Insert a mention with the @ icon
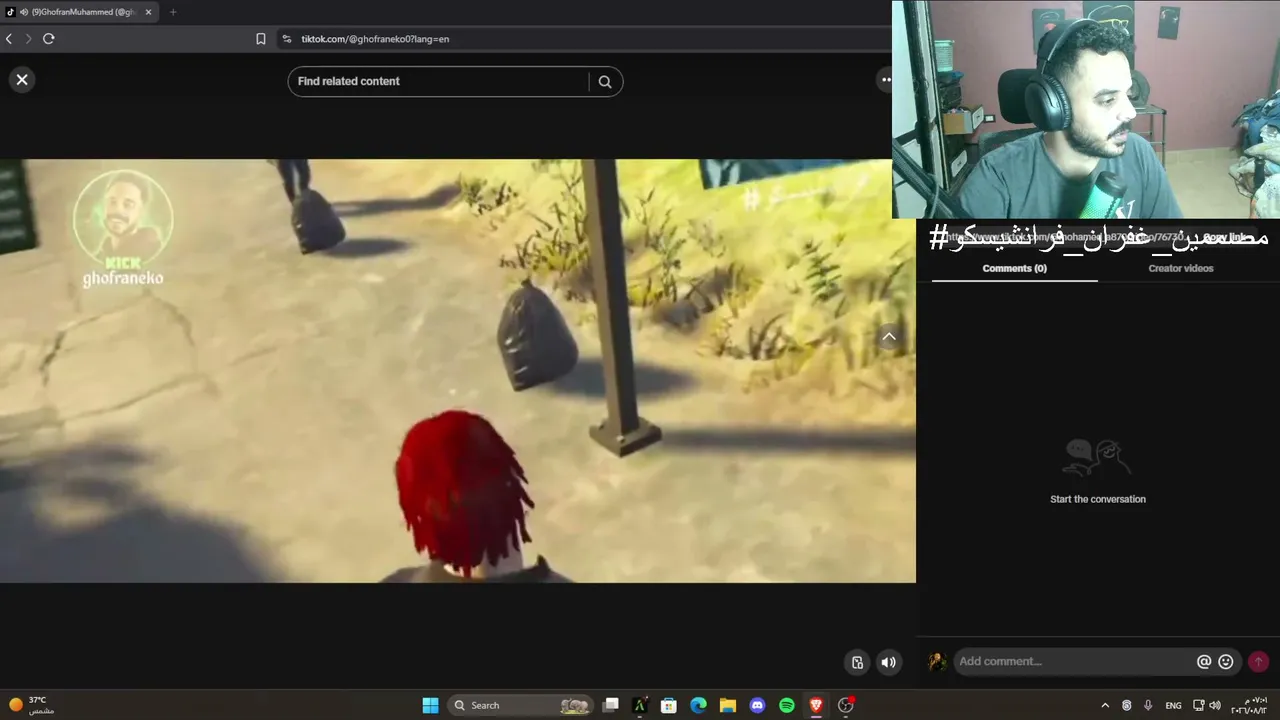Viewport: 1280px width, 720px height. pos(1204,661)
